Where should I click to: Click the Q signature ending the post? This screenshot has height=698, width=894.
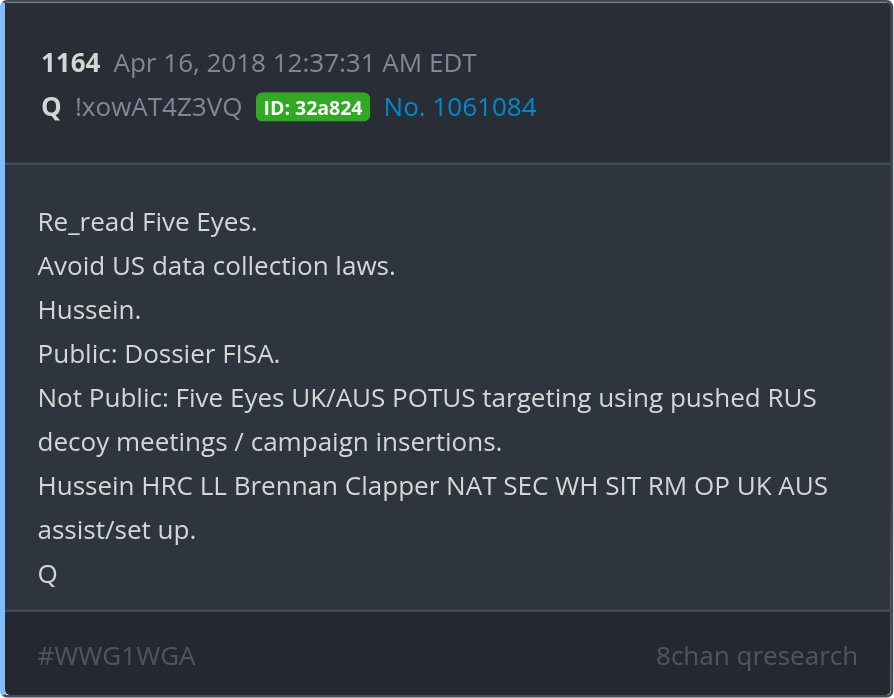point(48,574)
